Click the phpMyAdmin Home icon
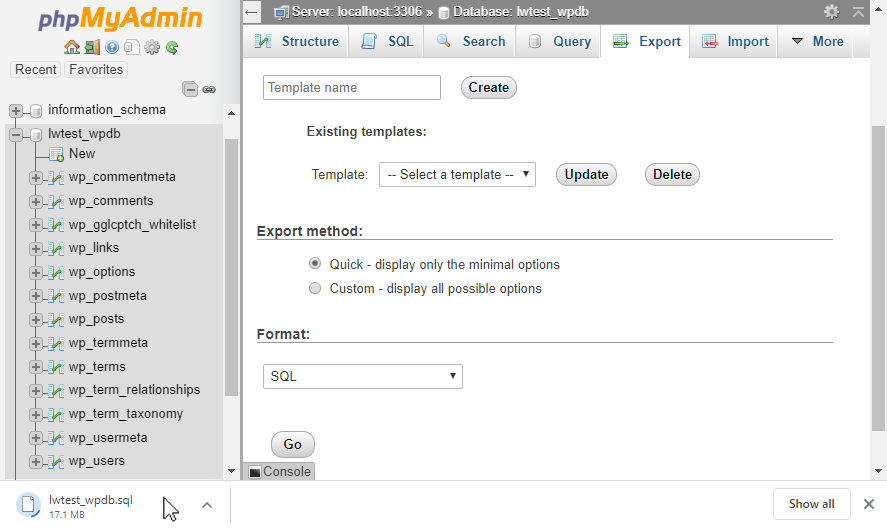887x529 pixels. pyautogui.click(x=71, y=47)
